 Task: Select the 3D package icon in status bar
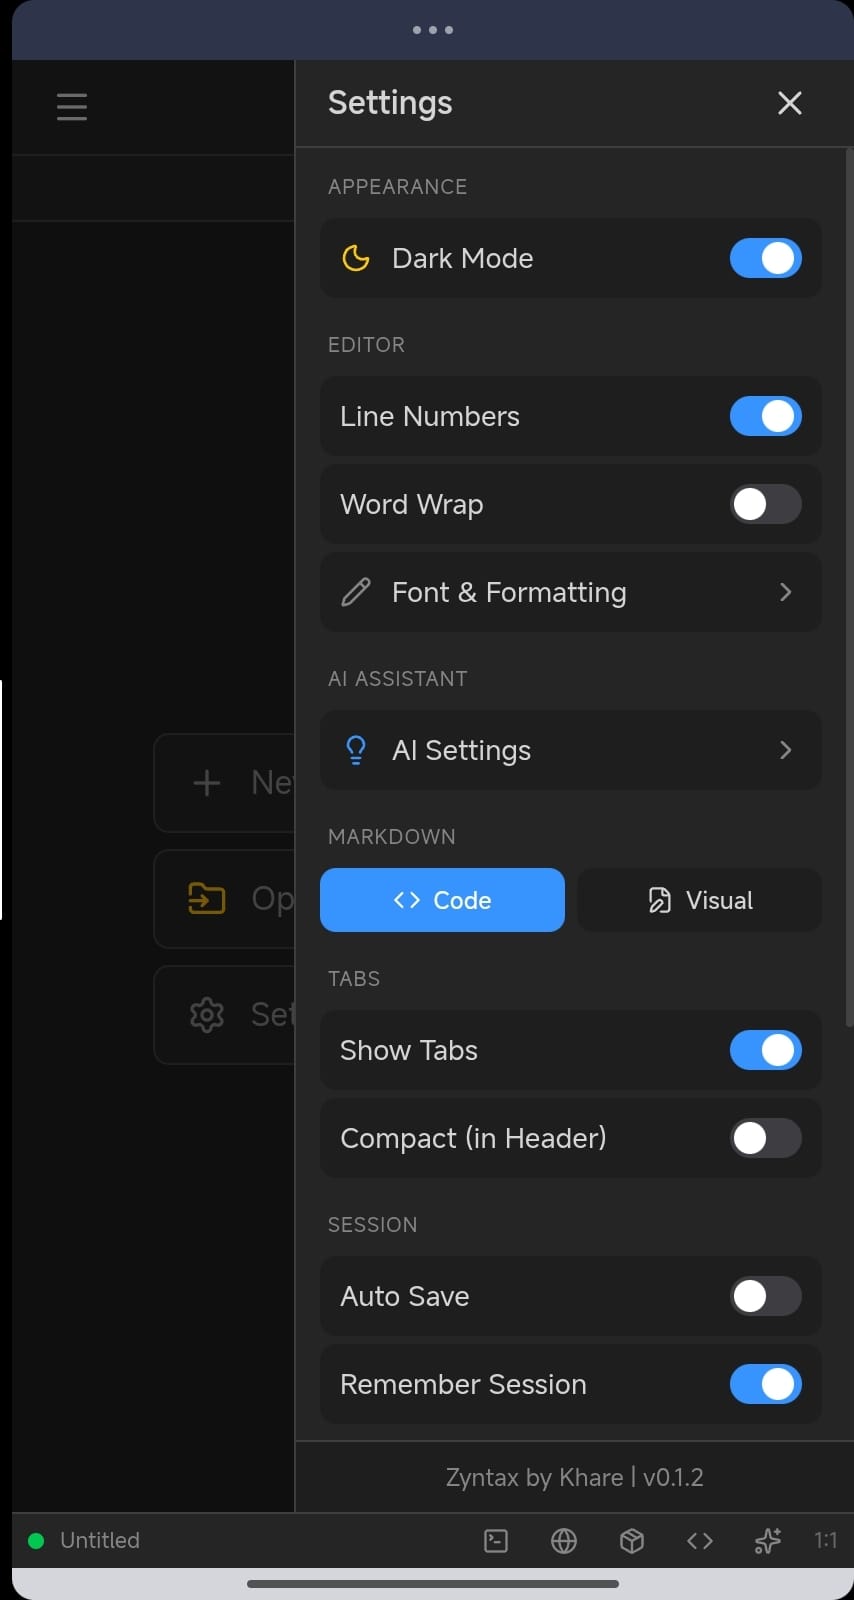tap(631, 1541)
